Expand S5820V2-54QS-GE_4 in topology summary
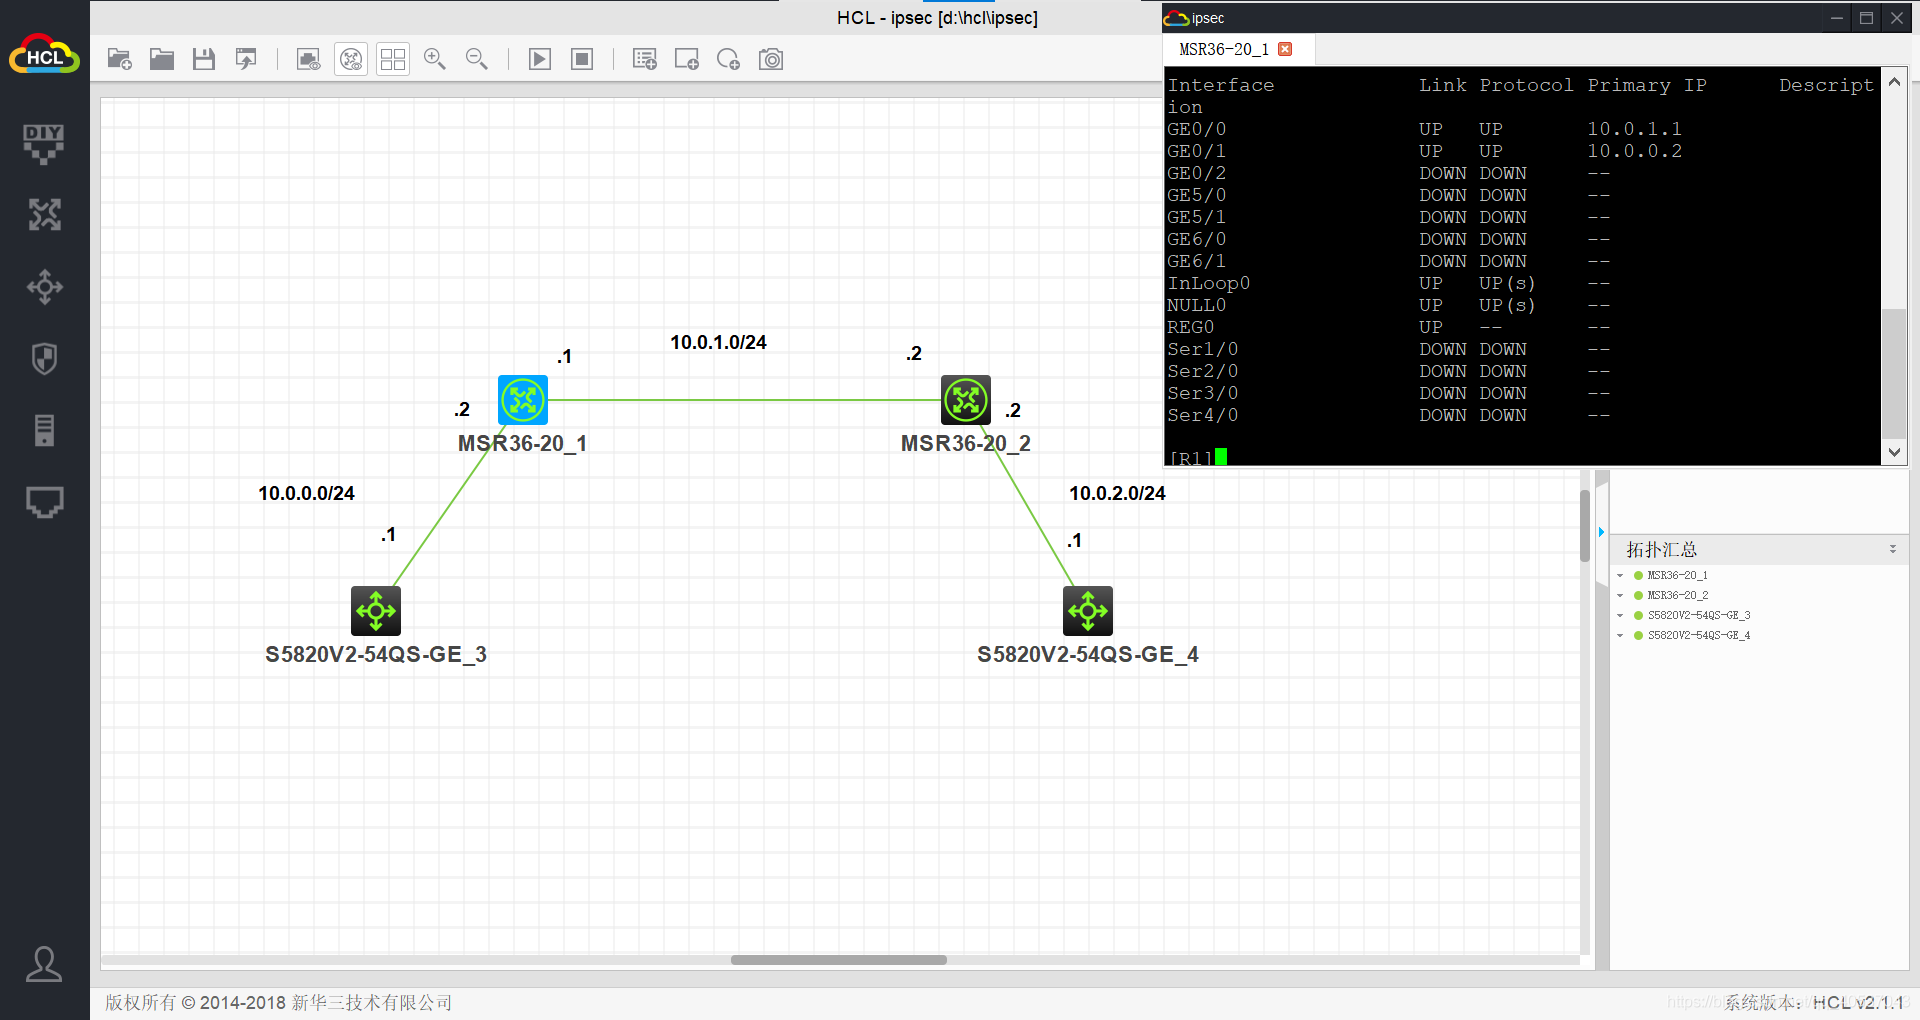The height and width of the screenshot is (1020, 1920). 1620,636
